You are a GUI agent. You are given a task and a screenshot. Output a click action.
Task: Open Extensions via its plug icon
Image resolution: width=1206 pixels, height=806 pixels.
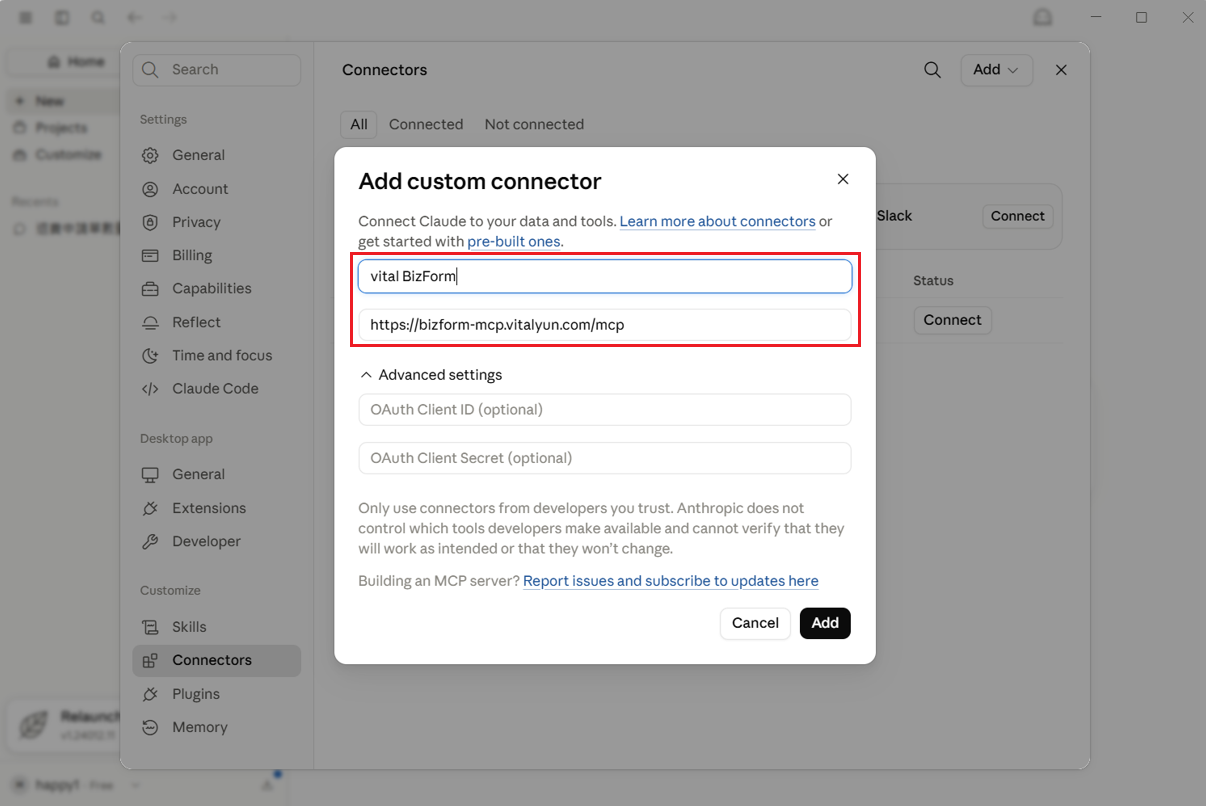[x=150, y=508]
